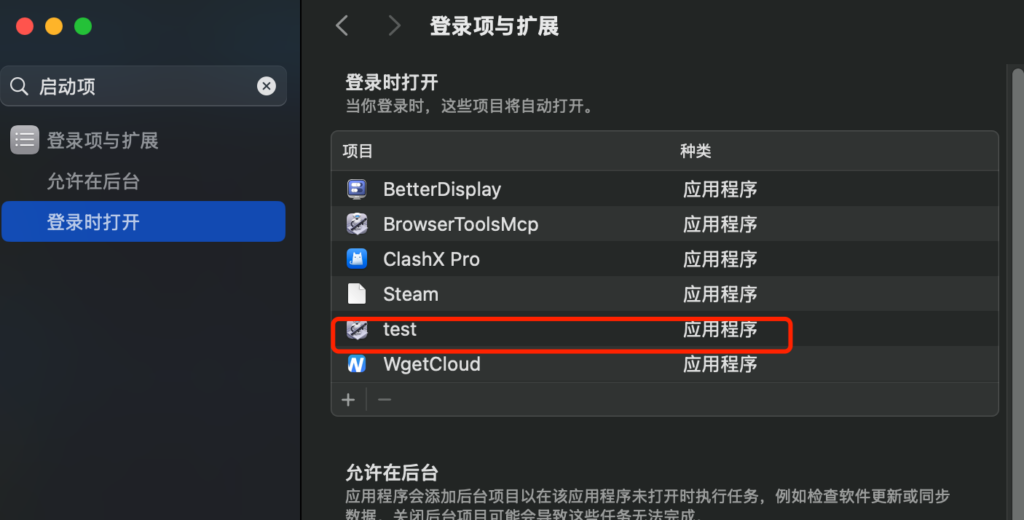This screenshot has height=520, width=1024.
Task: Click the ClashX Pro cat icon
Action: coord(357,259)
